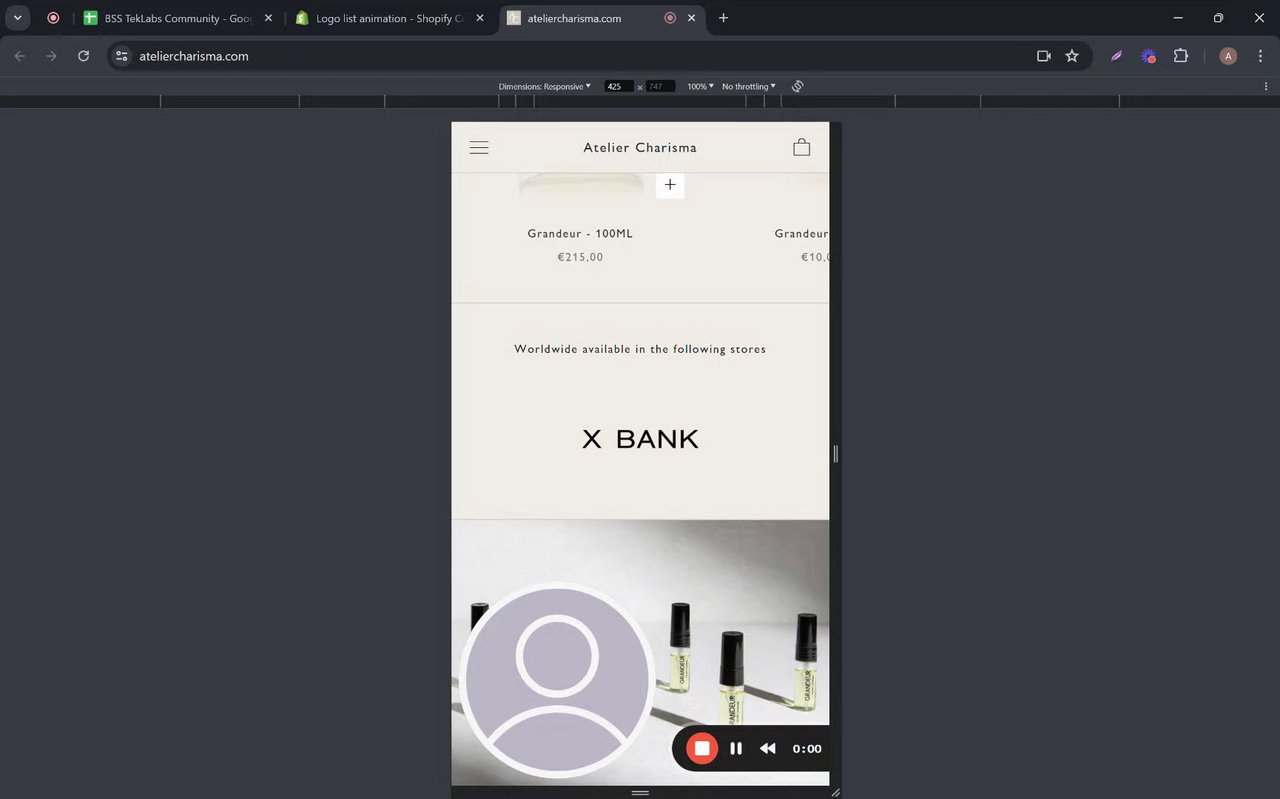
Task: Click the Atelier Charisma site logo text
Action: coord(640,147)
